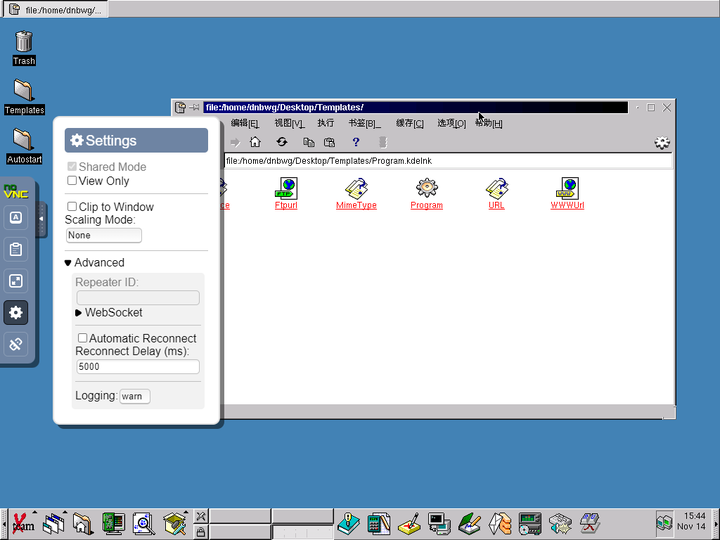Viewport: 720px width, 540px height.
Task: Click the reload icon in file manager toolbar
Action: tap(282, 142)
